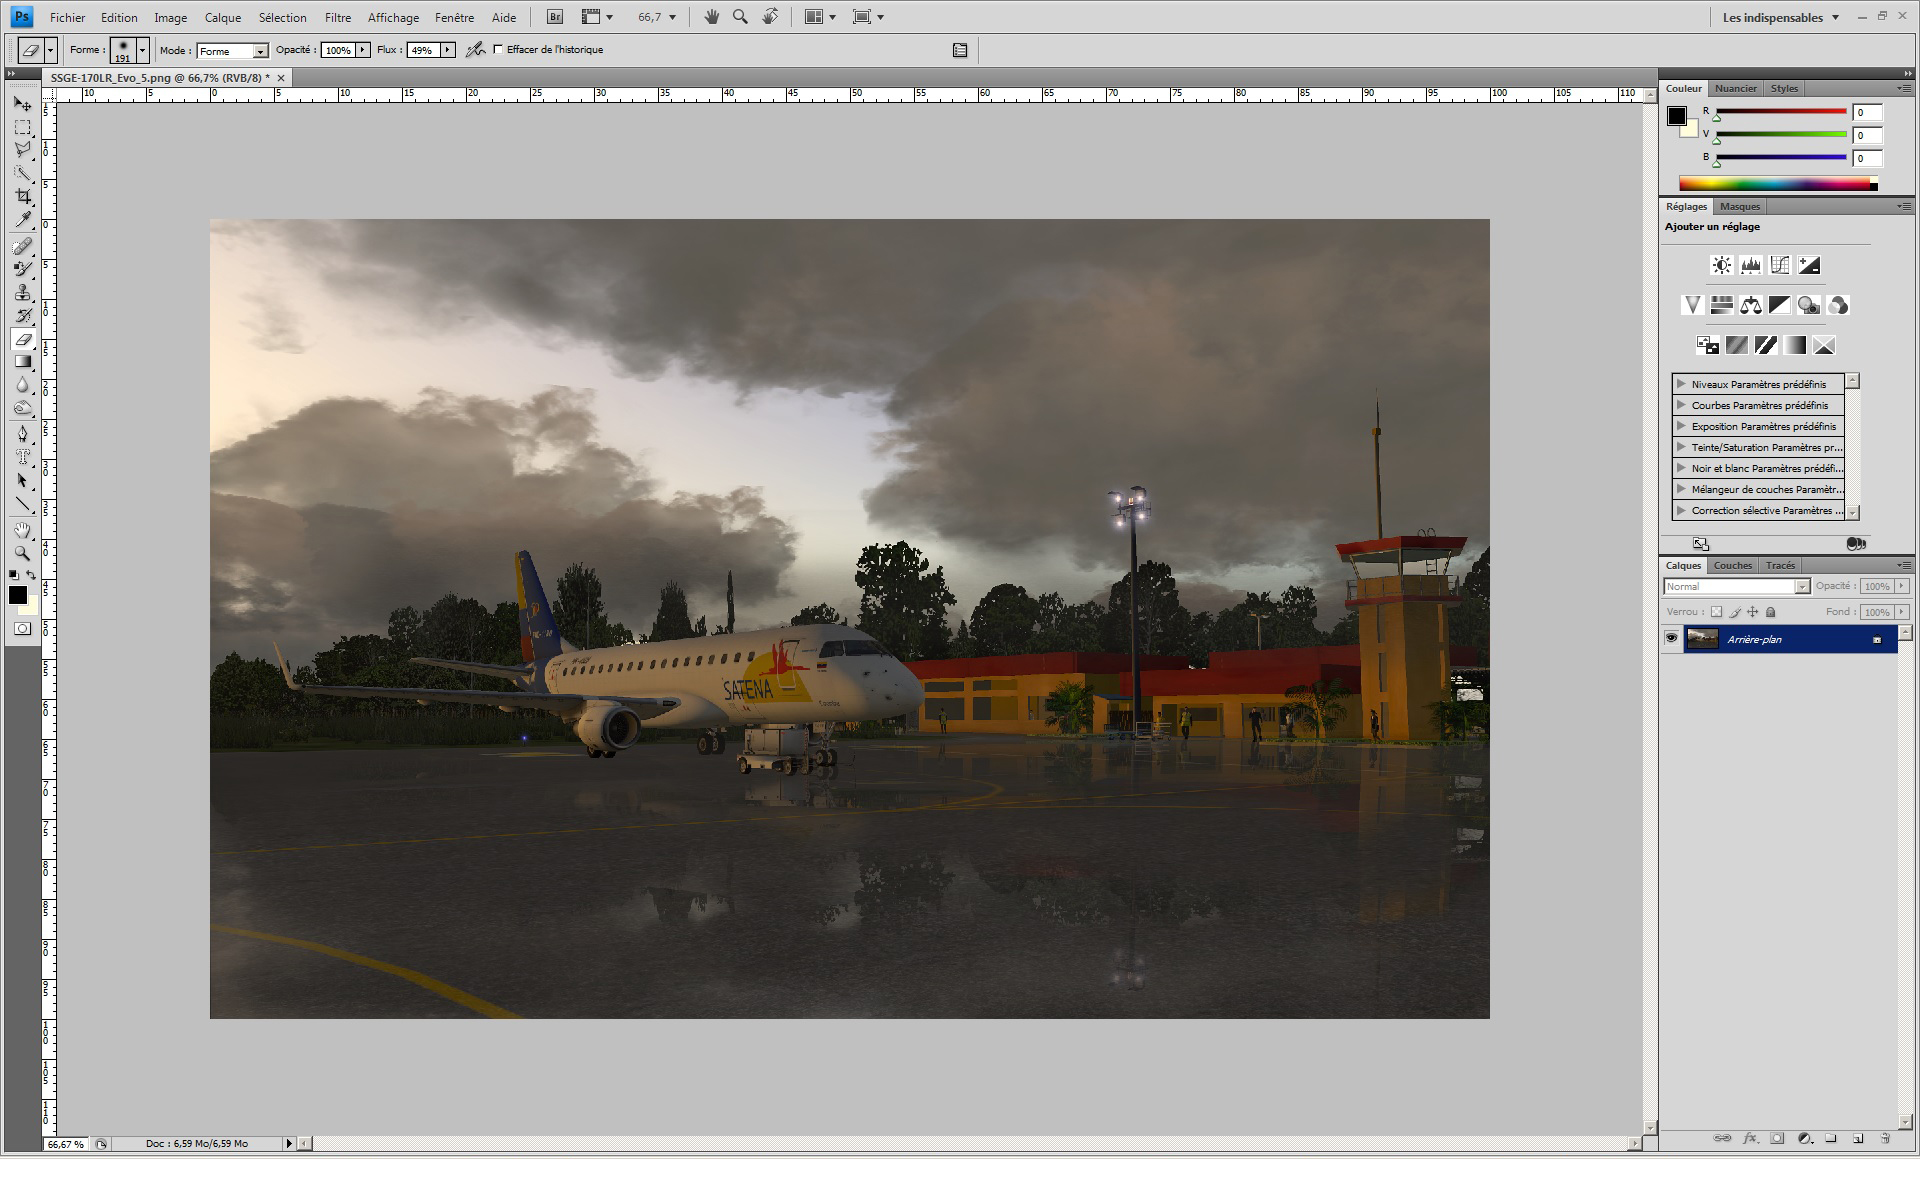Open the eraser Mode dropdown
The image size is (1920, 1200).
point(260,51)
